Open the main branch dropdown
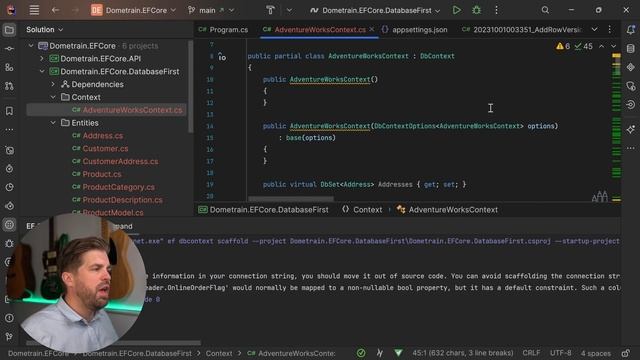 coord(211,10)
